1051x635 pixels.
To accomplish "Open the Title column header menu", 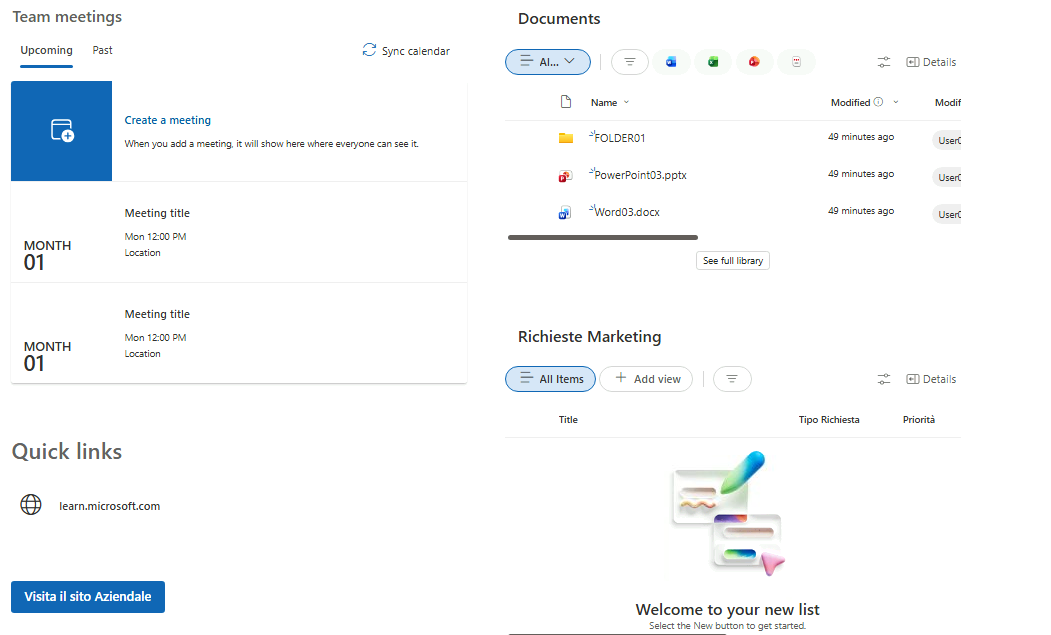I will (x=568, y=420).
